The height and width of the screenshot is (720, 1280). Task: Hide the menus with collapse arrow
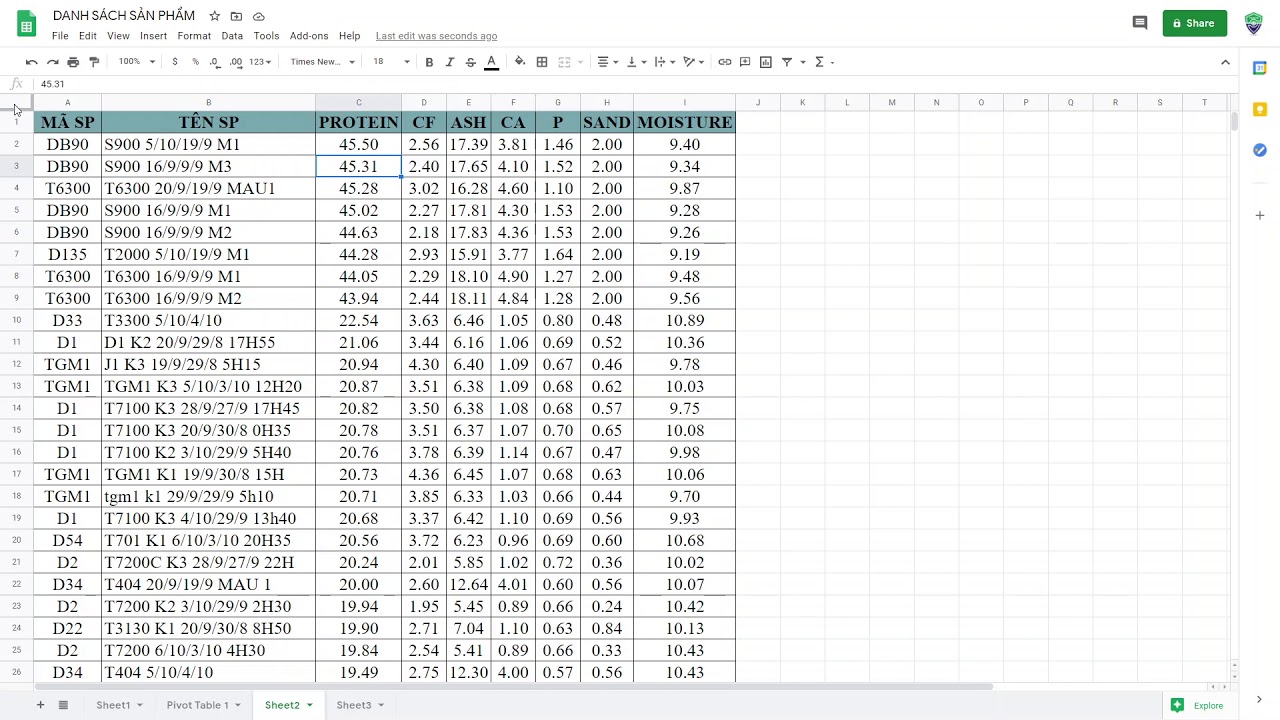(x=1225, y=62)
